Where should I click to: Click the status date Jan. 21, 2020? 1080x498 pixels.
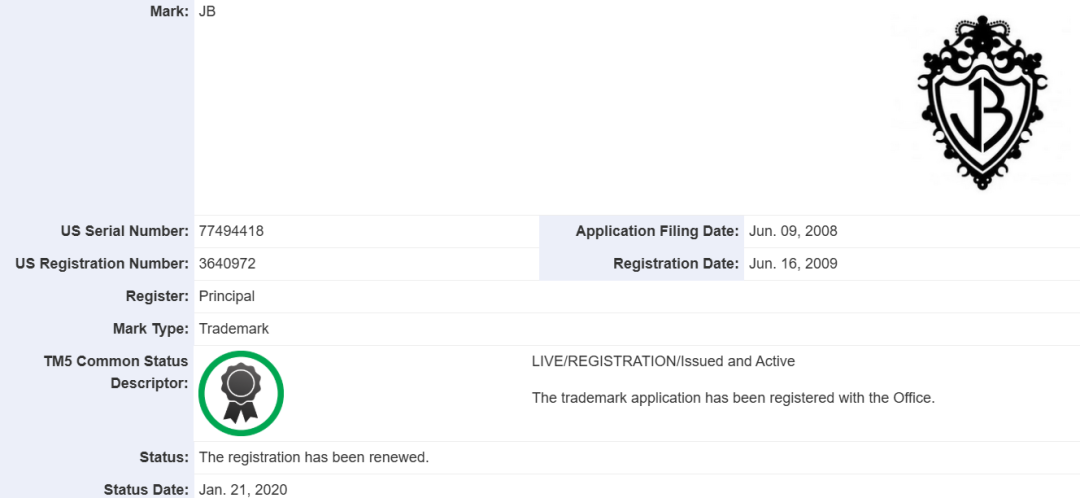242,489
